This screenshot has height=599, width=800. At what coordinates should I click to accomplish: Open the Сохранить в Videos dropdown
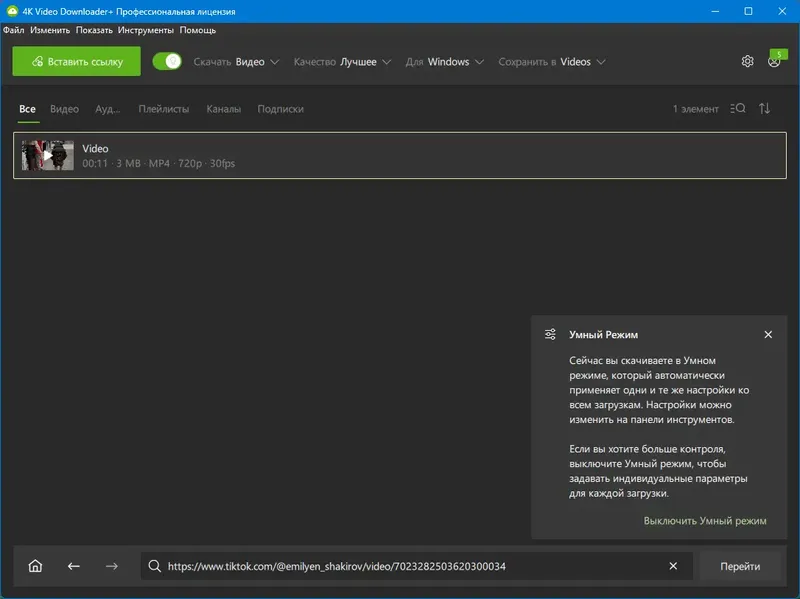coord(552,62)
